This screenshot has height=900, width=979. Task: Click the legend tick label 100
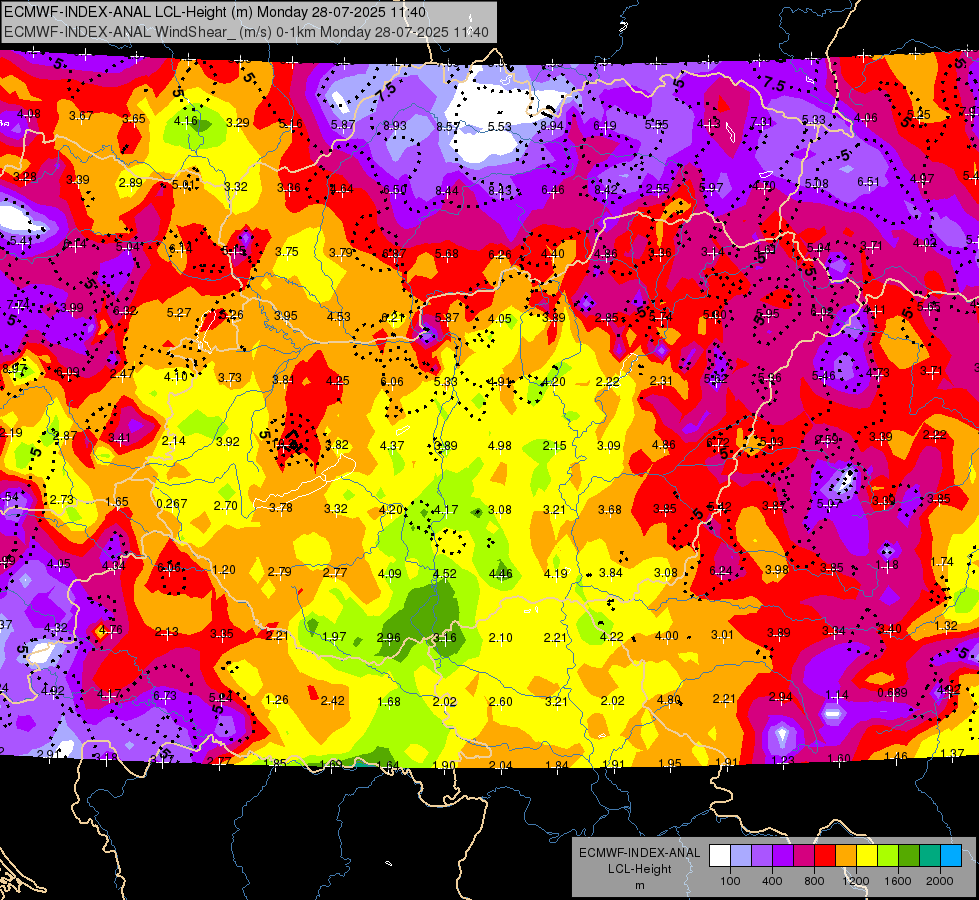click(730, 881)
